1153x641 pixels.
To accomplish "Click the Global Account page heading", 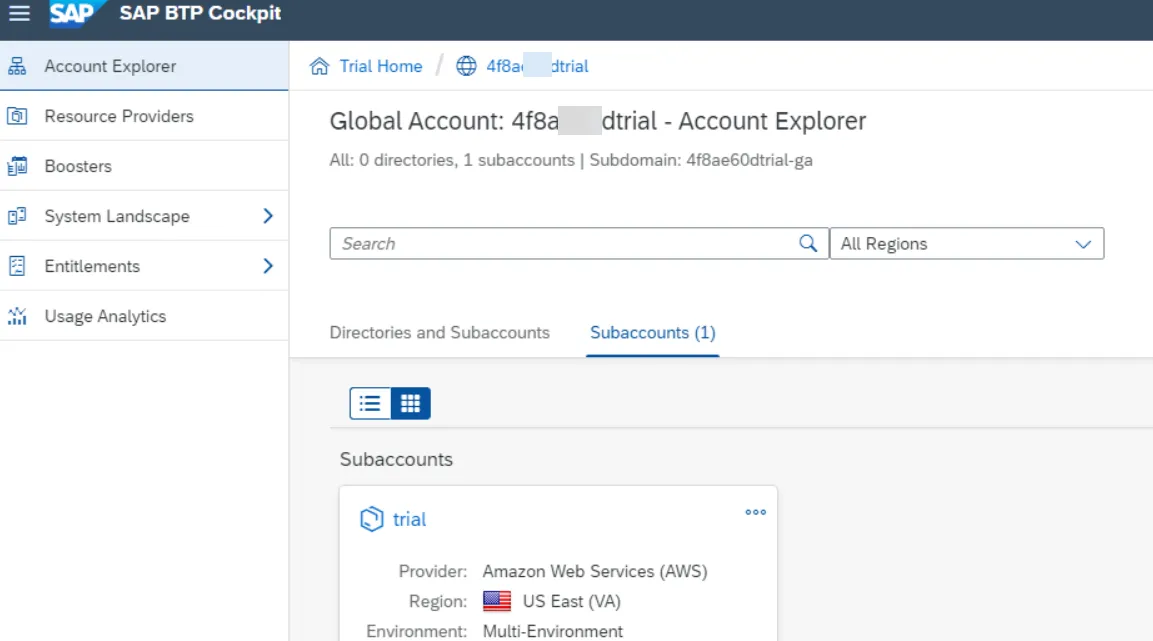I will (598, 121).
